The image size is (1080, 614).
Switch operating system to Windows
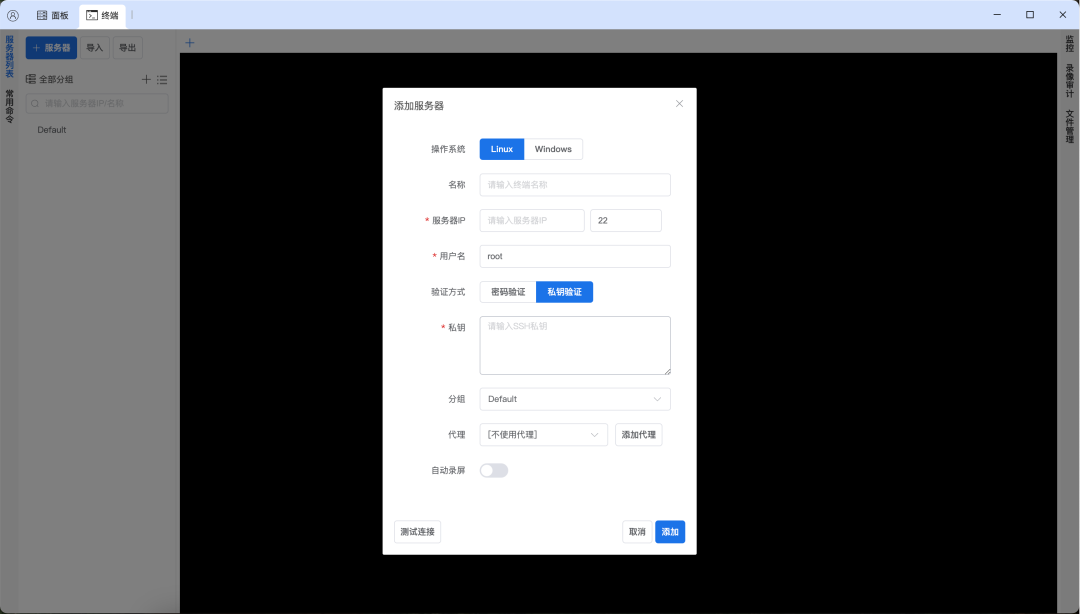point(553,148)
